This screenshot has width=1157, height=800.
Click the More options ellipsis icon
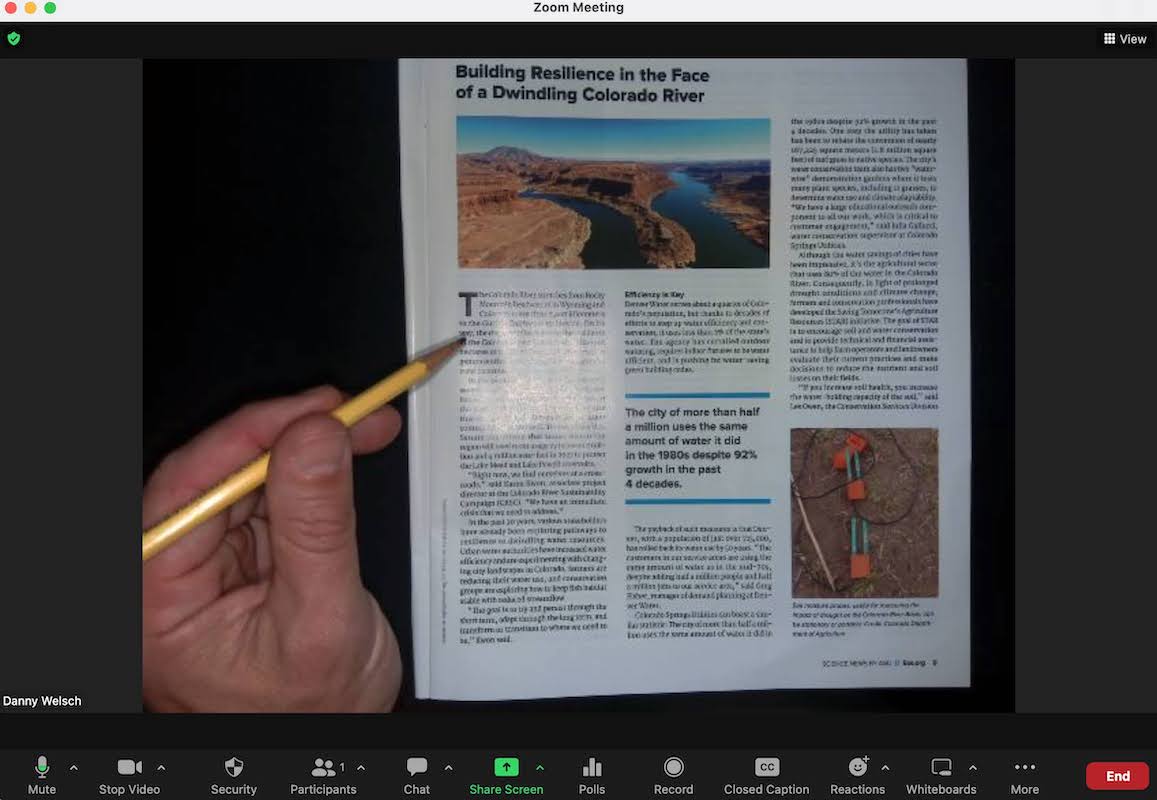1024,767
